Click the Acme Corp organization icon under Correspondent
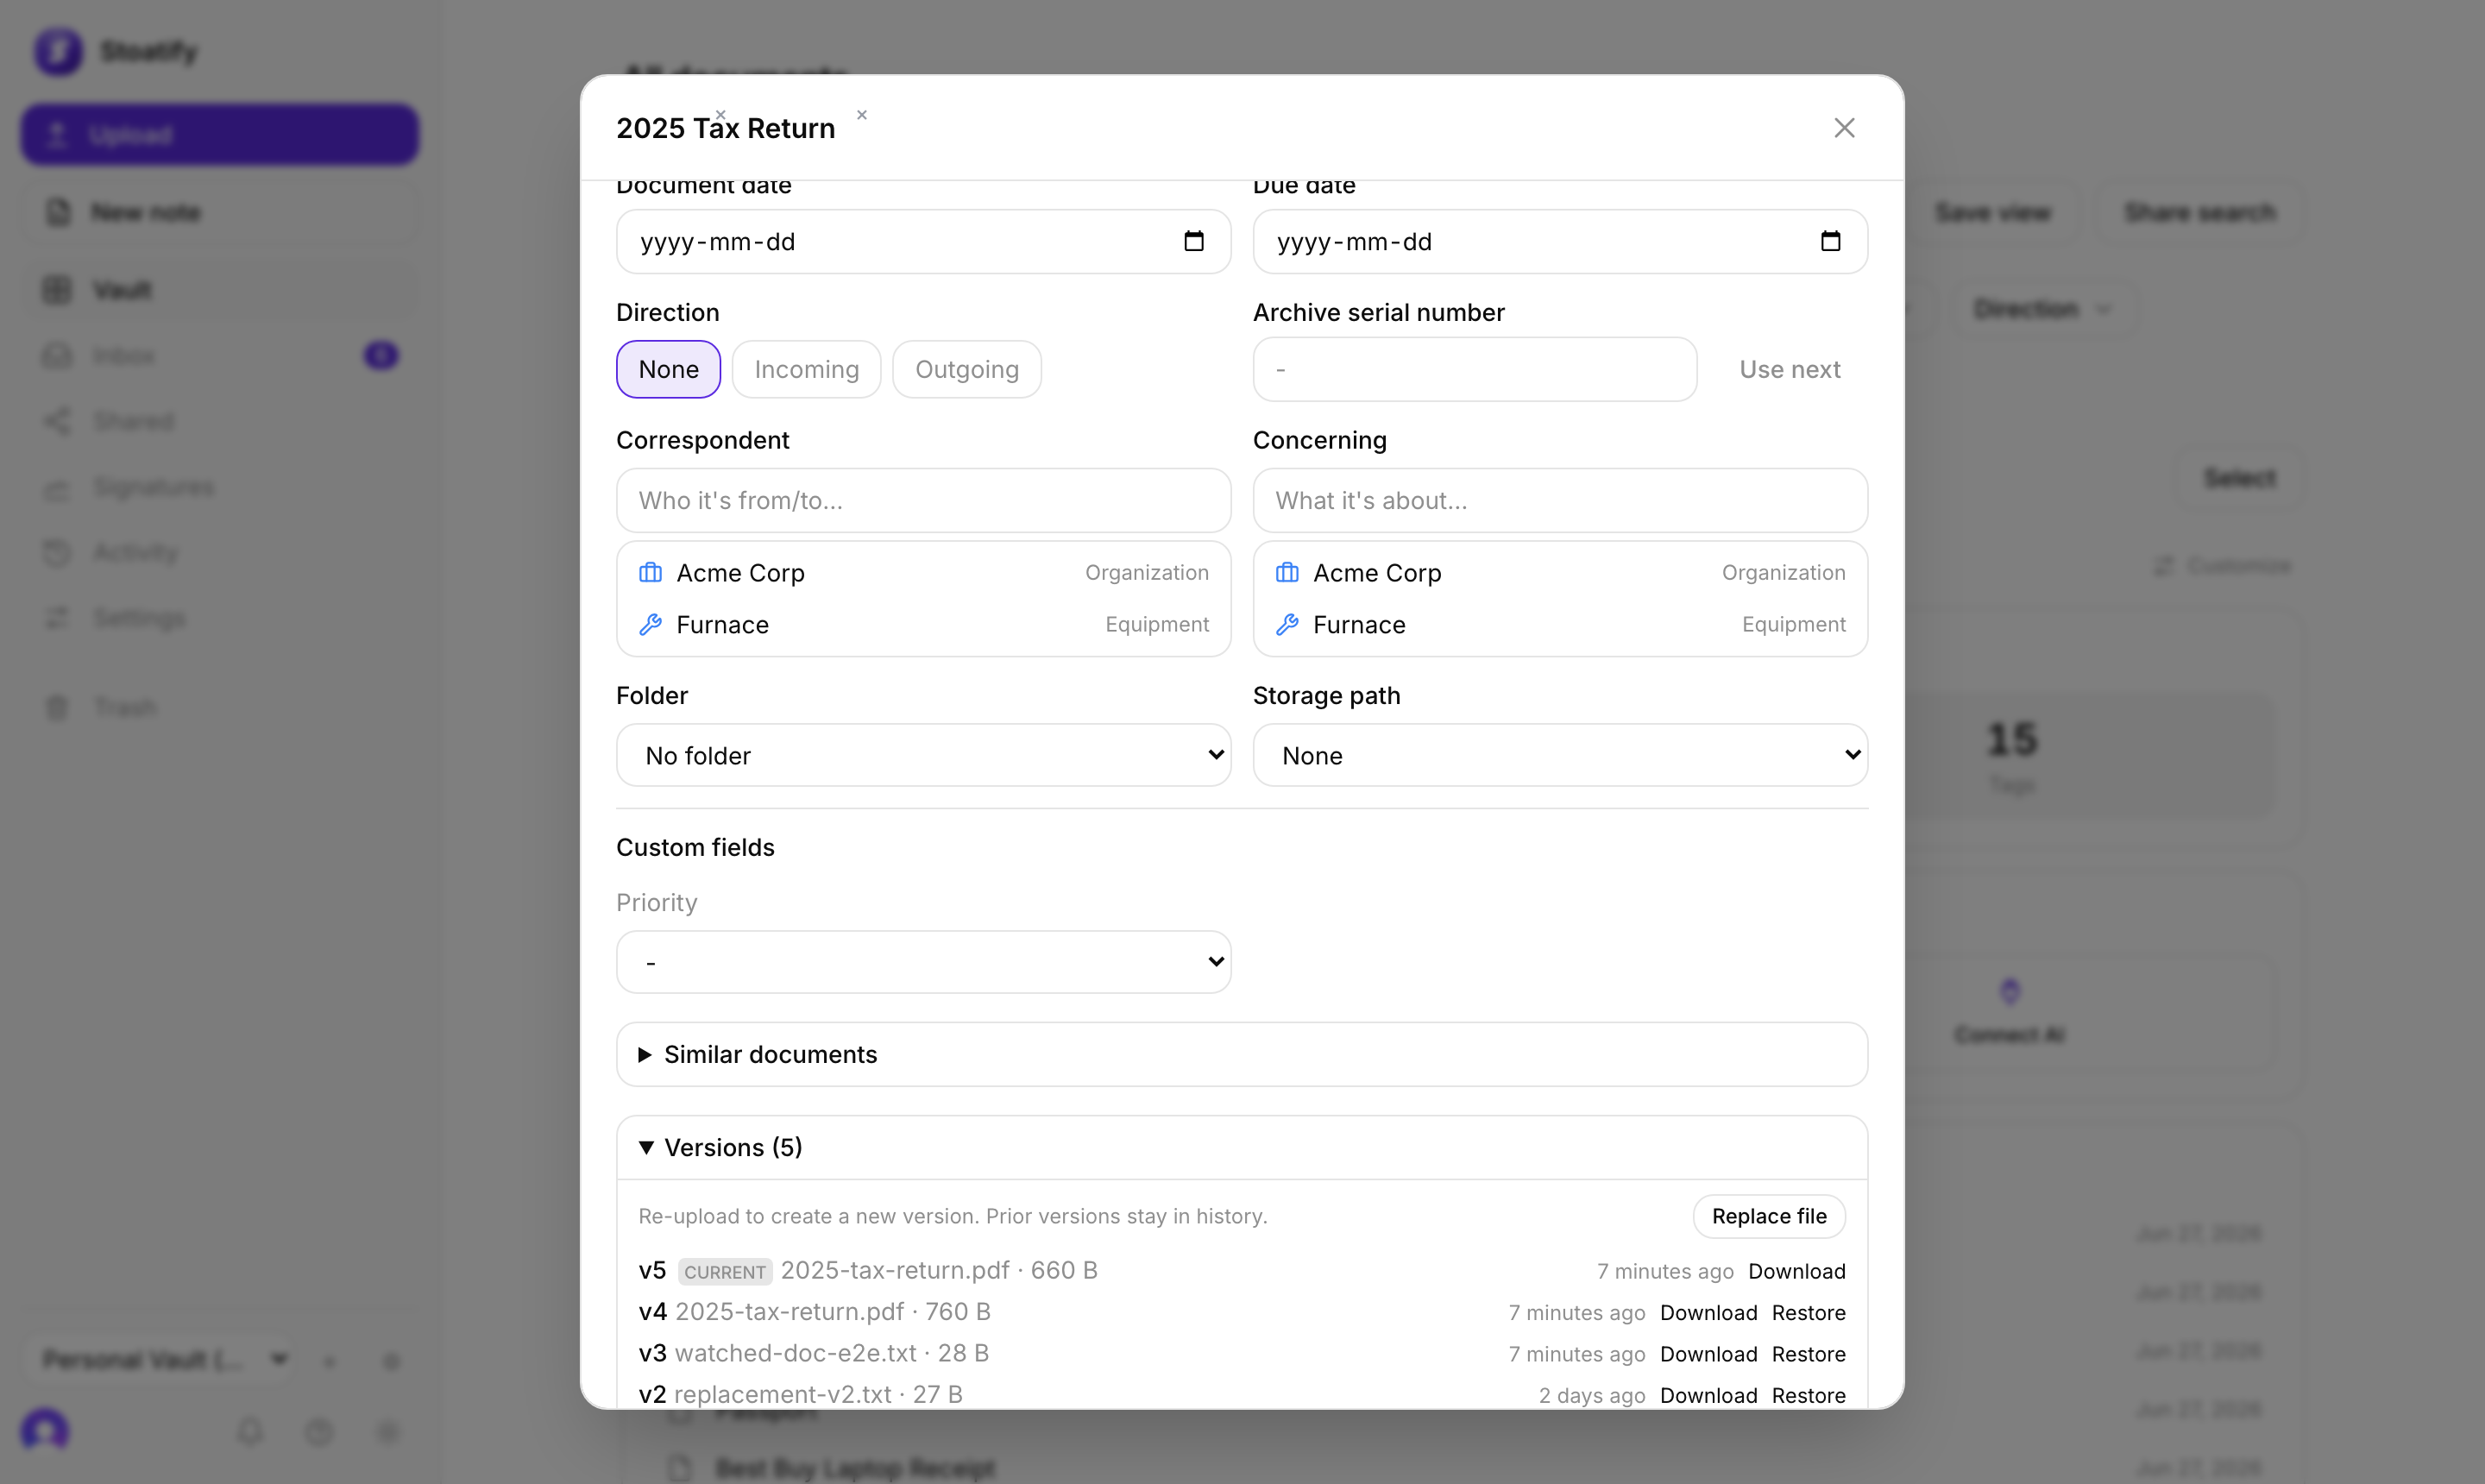Image resolution: width=2485 pixels, height=1484 pixels. (x=650, y=573)
